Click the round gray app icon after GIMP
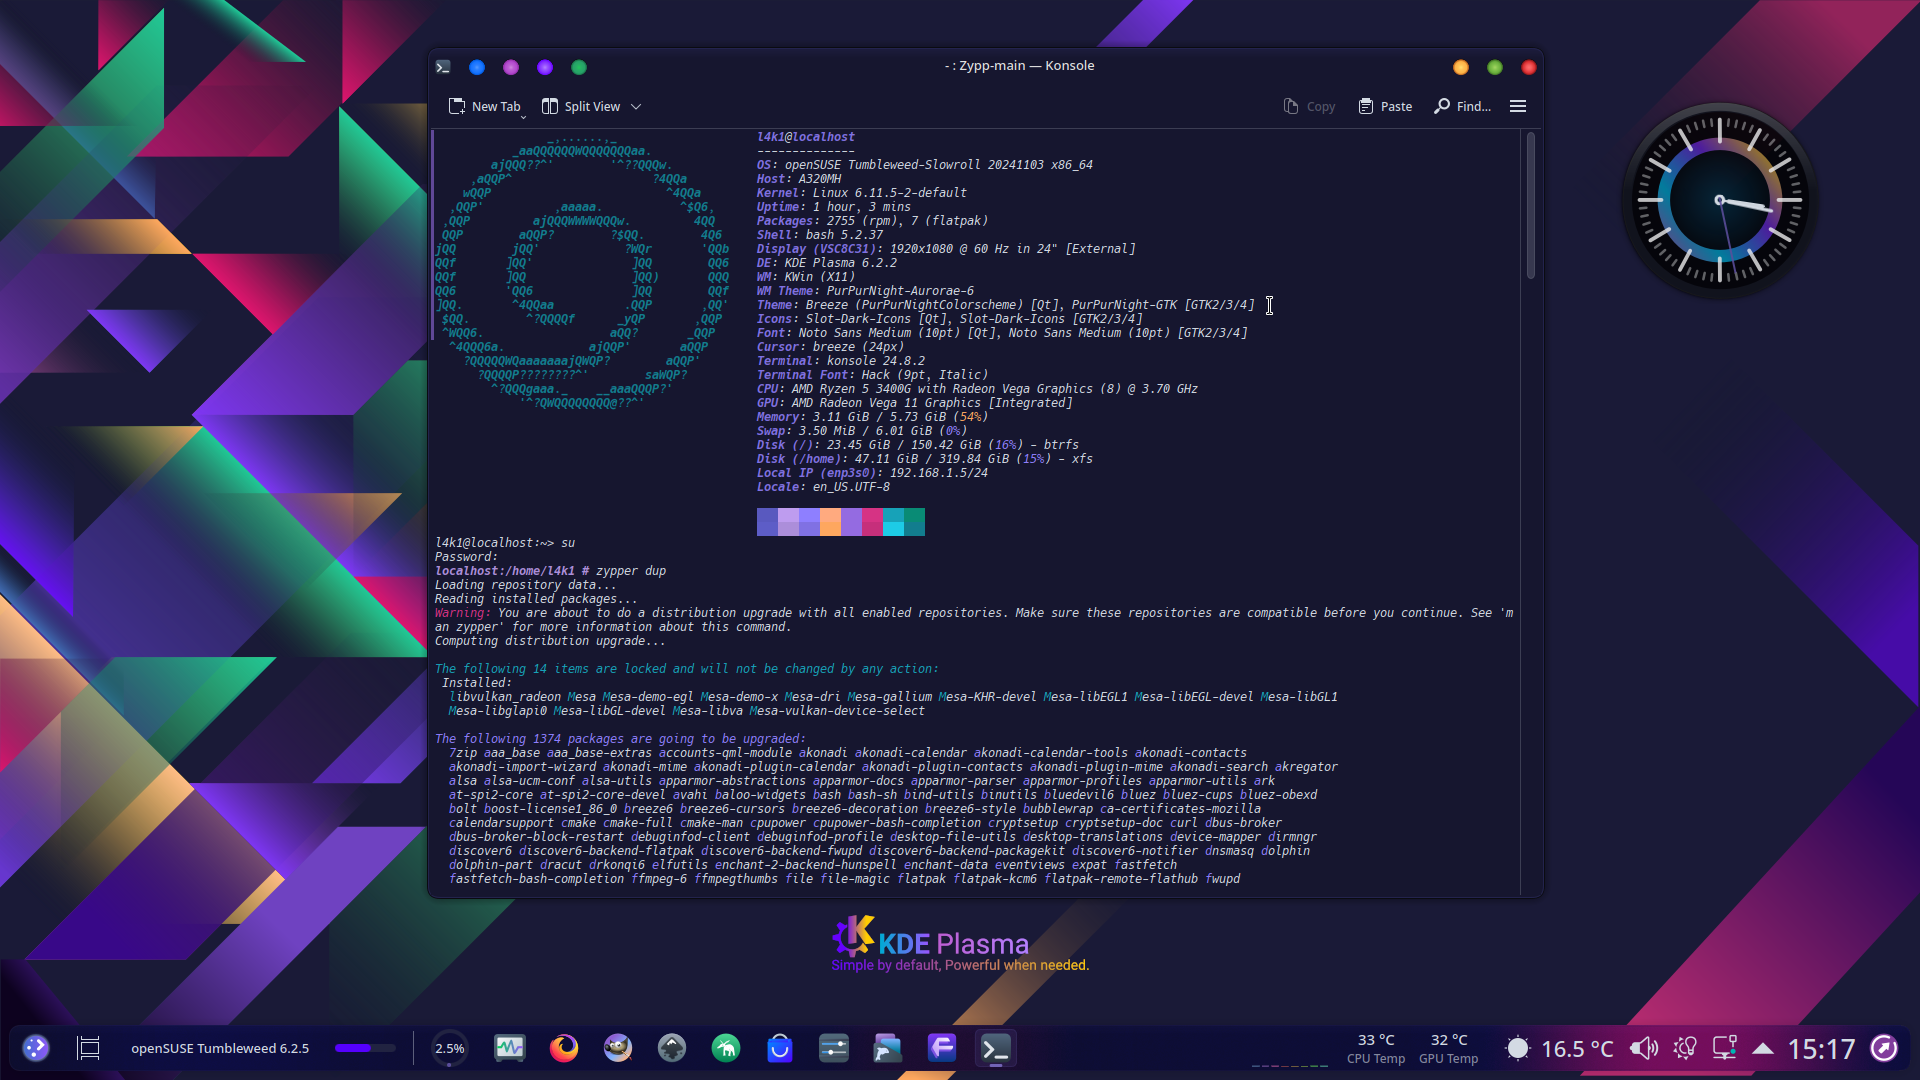The height and width of the screenshot is (1080, 1920). (672, 1048)
